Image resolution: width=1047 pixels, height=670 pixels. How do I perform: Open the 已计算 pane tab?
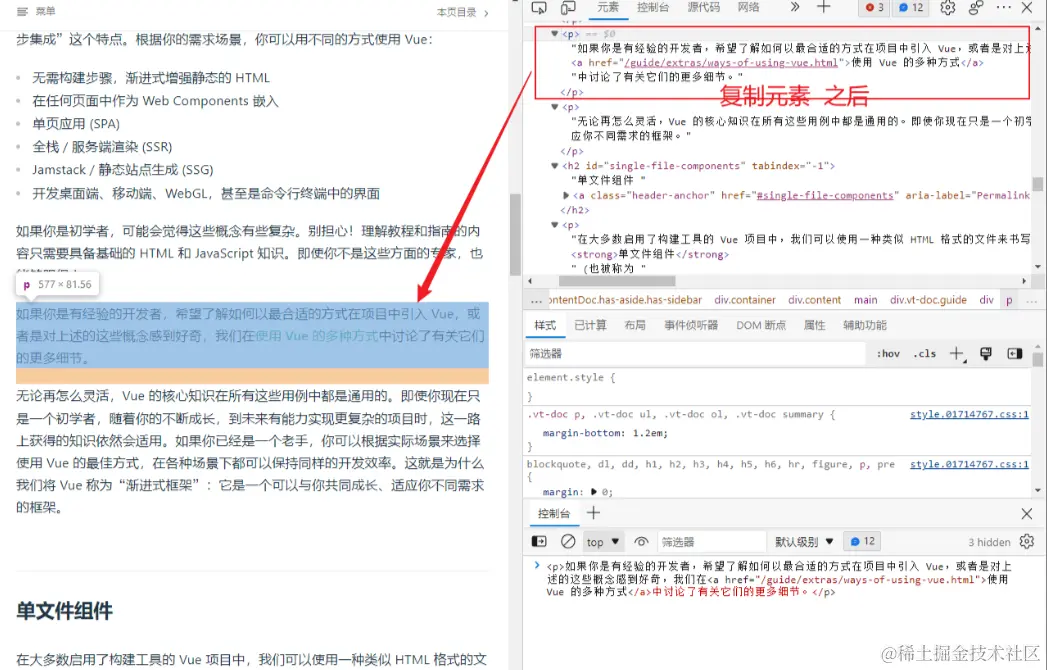590,325
